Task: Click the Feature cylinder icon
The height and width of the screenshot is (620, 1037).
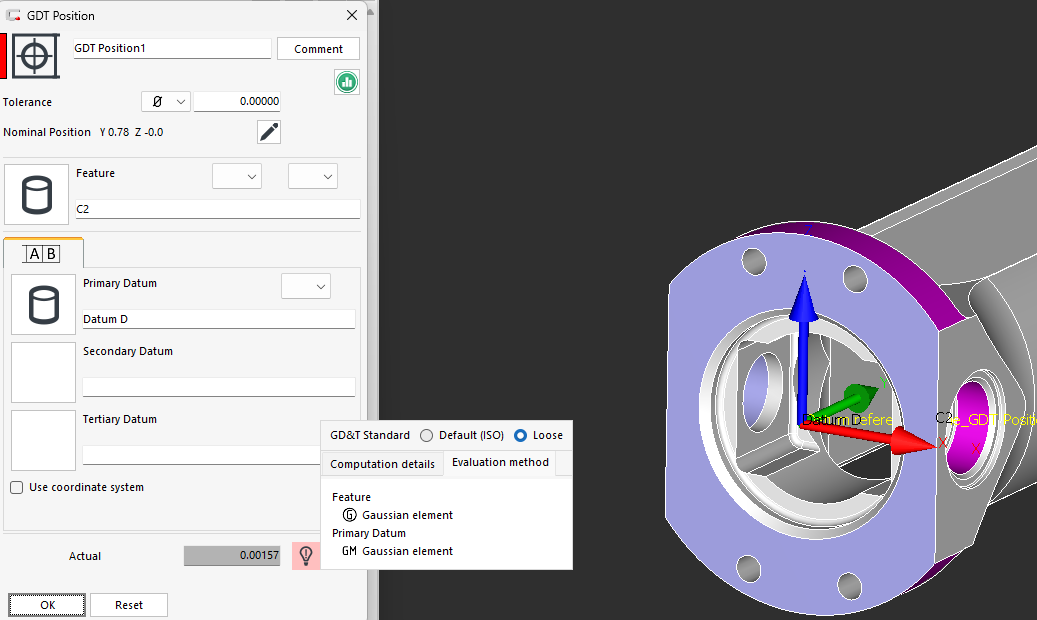Action: (37, 195)
